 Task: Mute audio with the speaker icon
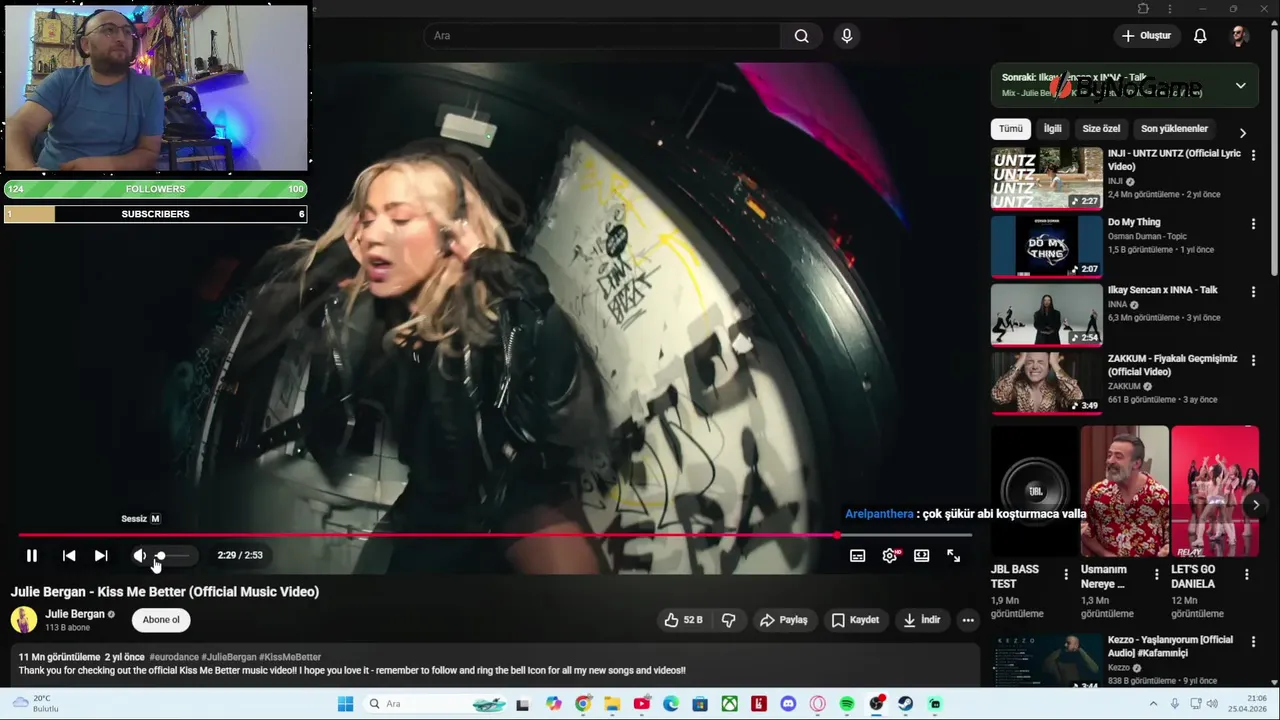[x=139, y=555]
